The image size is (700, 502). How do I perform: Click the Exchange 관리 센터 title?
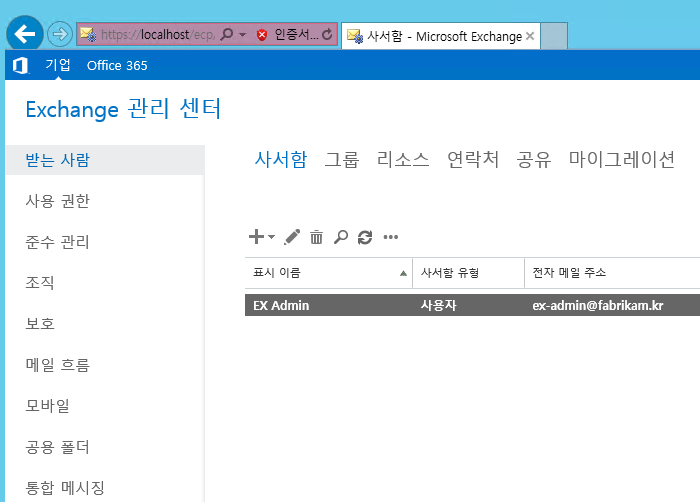click(123, 109)
